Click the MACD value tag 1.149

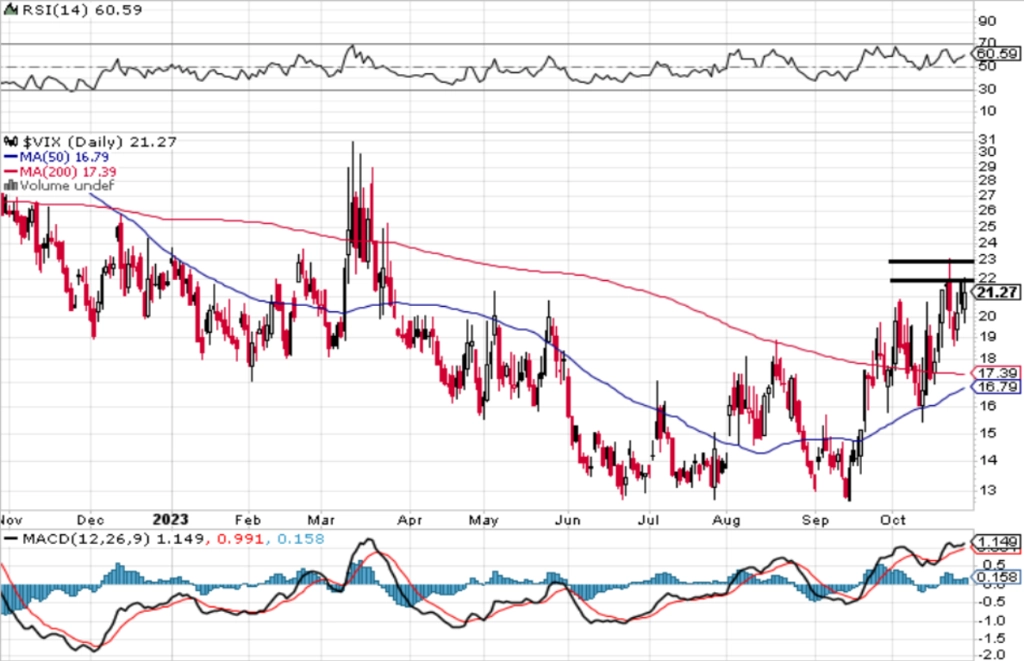(x=996, y=542)
